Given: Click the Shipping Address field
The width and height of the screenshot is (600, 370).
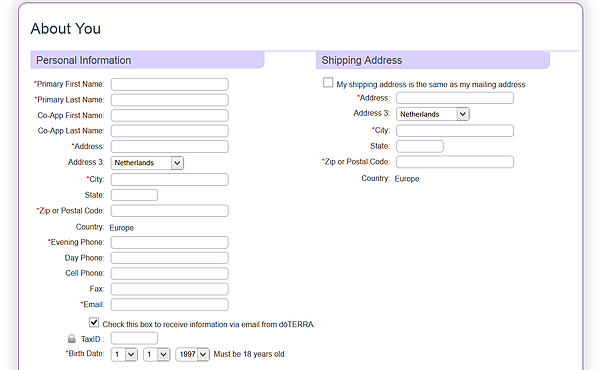Looking at the screenshot, I should click(455, 98).
